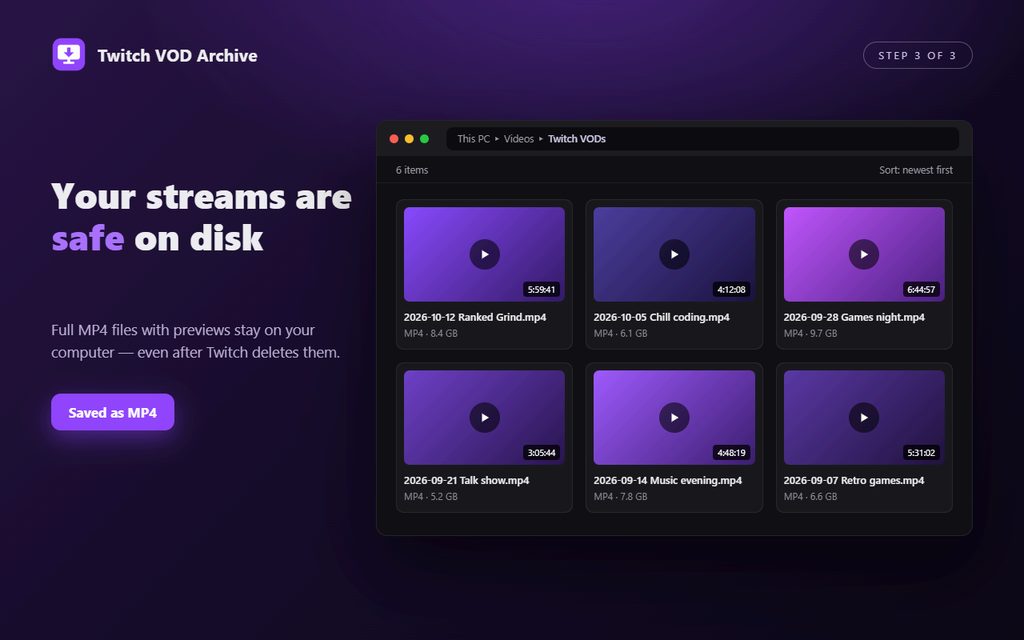The height and width of the screenshot is (640, 1024).
Task: Click the 6:44:57 duration badge
Action: click(x=921, y=289)
